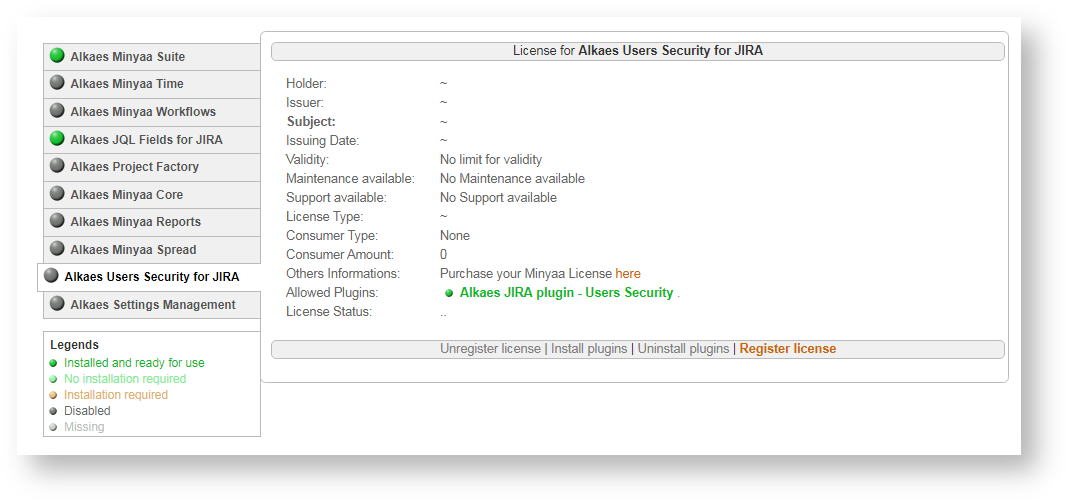Screen dimensions: 1069x503
Task: Select the Alkaes Minyaa Workflows tab
Action: pos(152,112)
